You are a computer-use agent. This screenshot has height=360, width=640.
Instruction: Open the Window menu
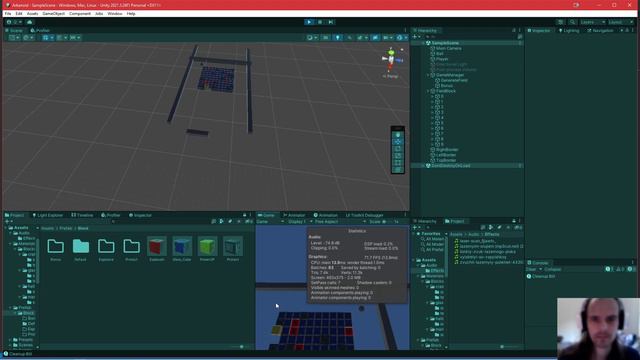115,13
